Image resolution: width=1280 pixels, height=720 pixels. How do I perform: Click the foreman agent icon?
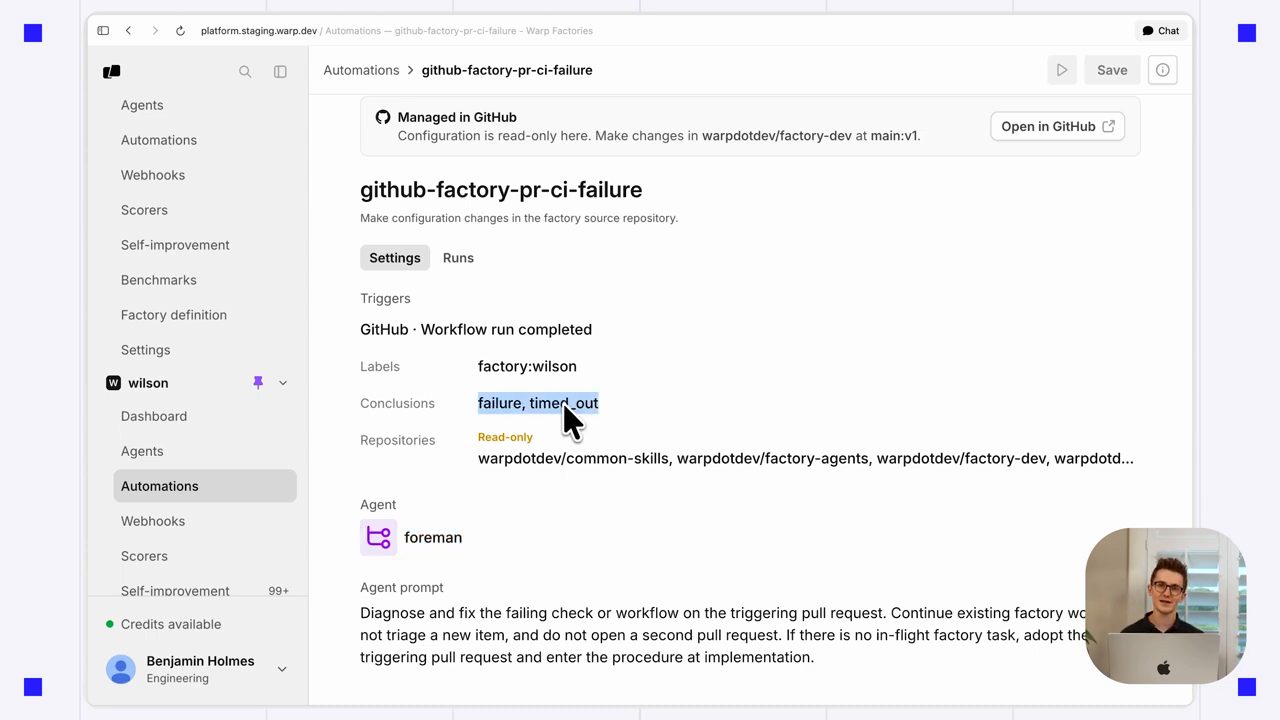tap(378, 537)
